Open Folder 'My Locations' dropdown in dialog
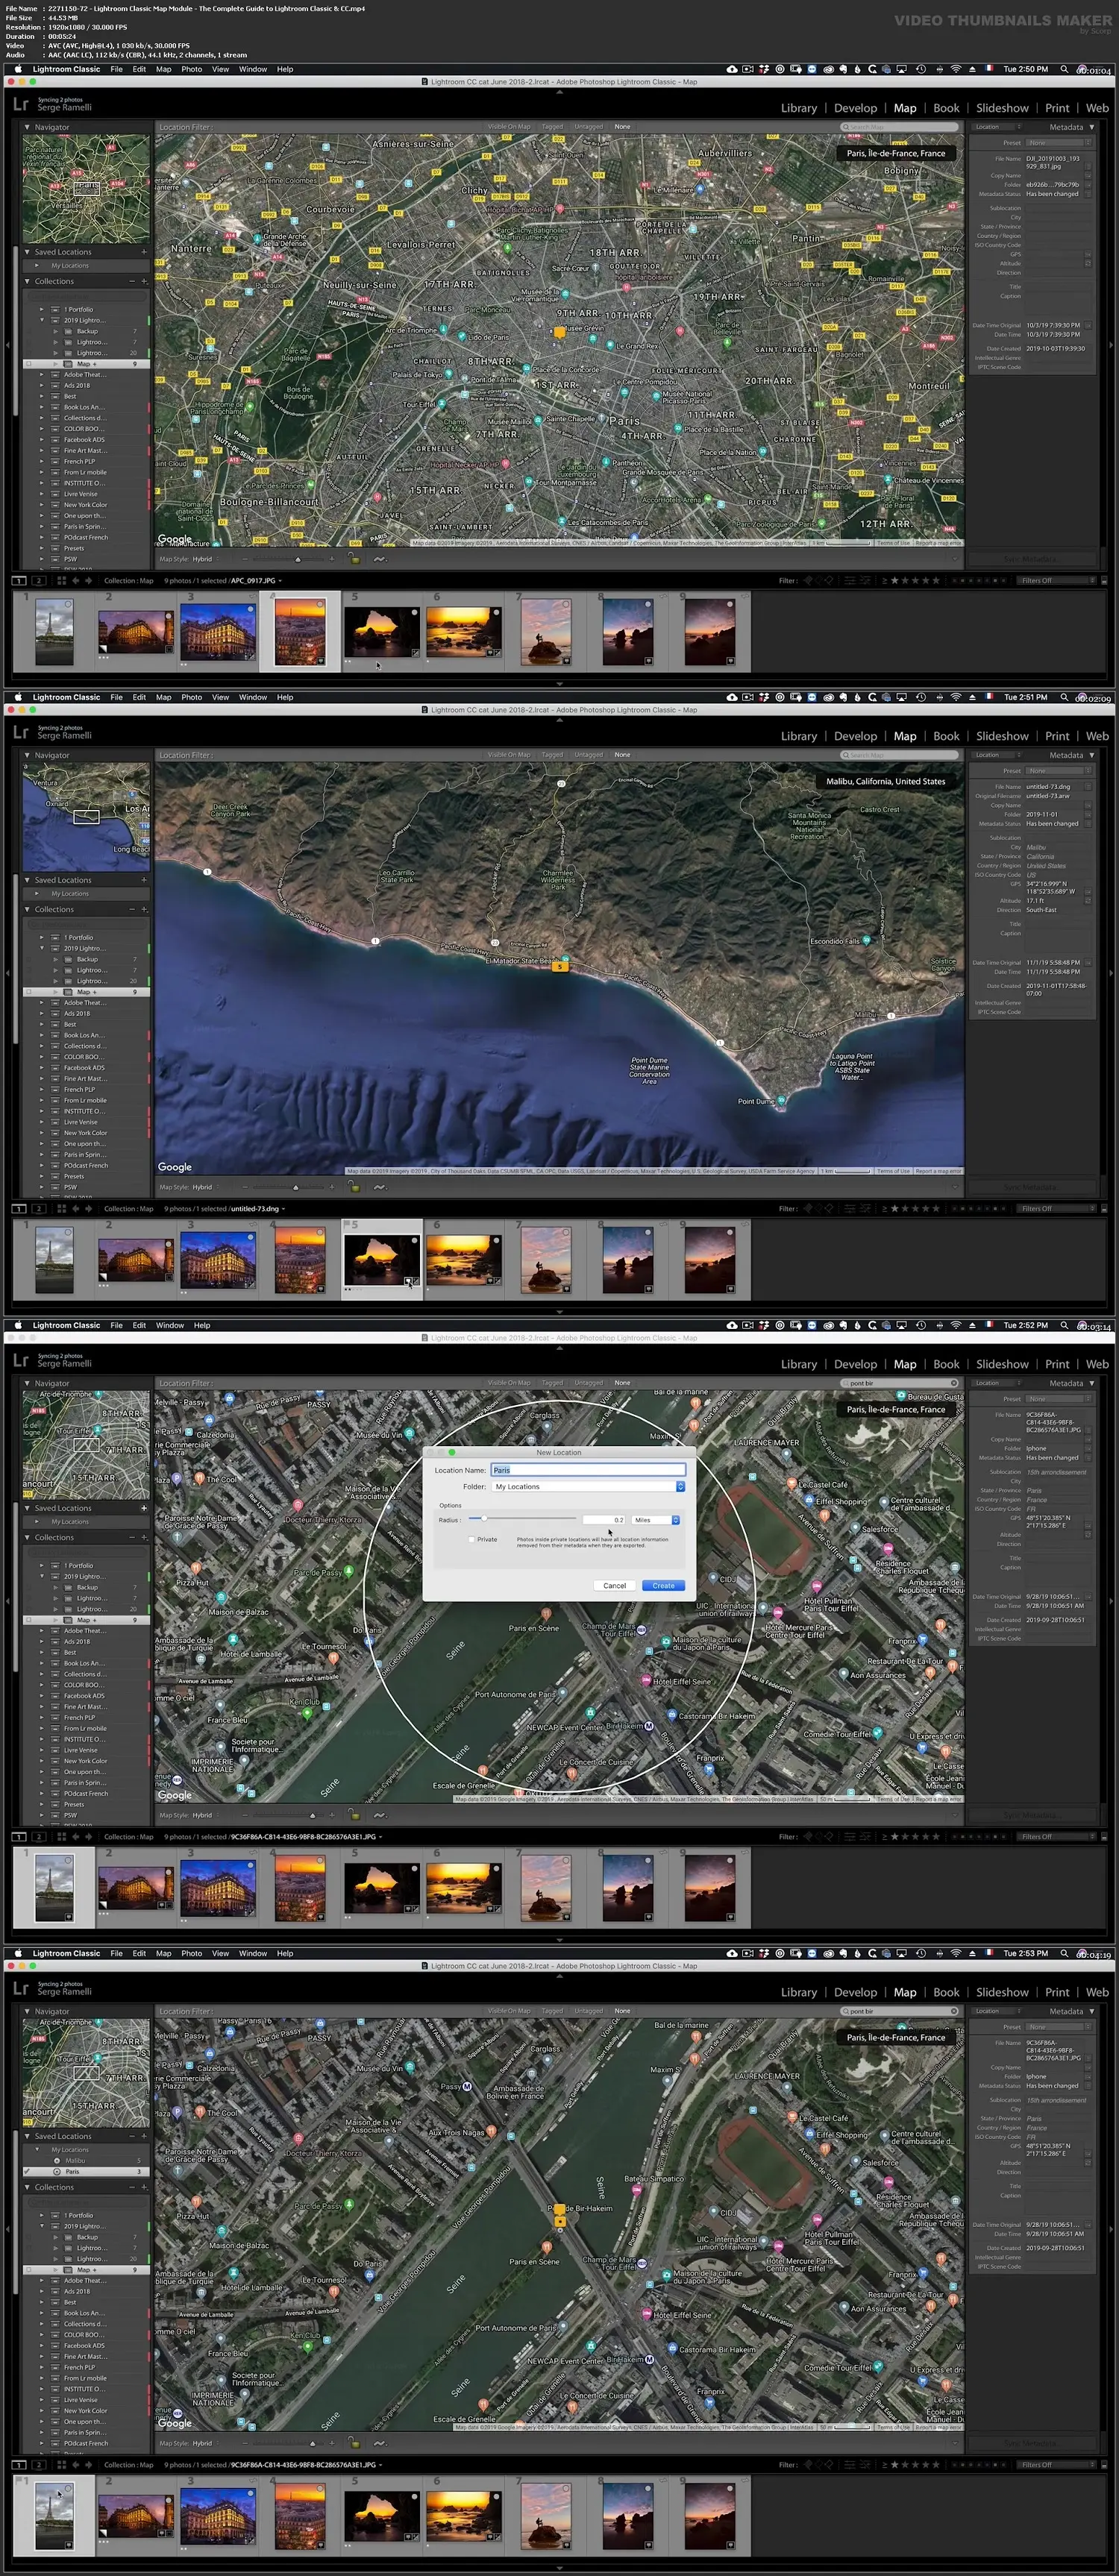This screenshot has width=1119, height=2576. pos(588,1487)
